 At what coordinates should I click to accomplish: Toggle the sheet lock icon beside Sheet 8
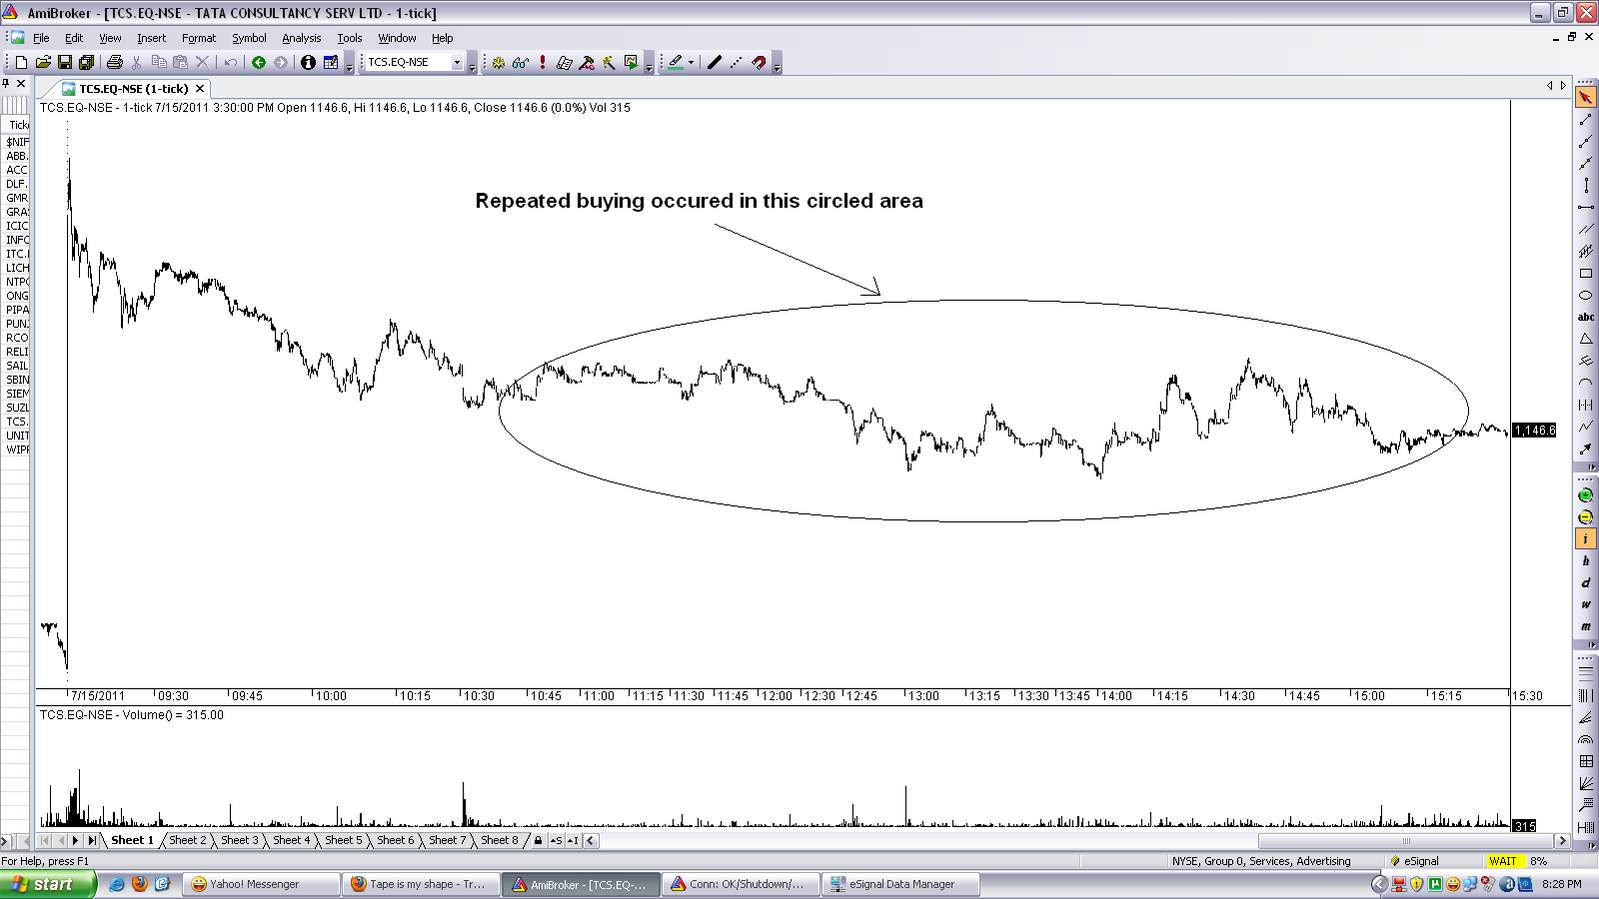[538, 840]
